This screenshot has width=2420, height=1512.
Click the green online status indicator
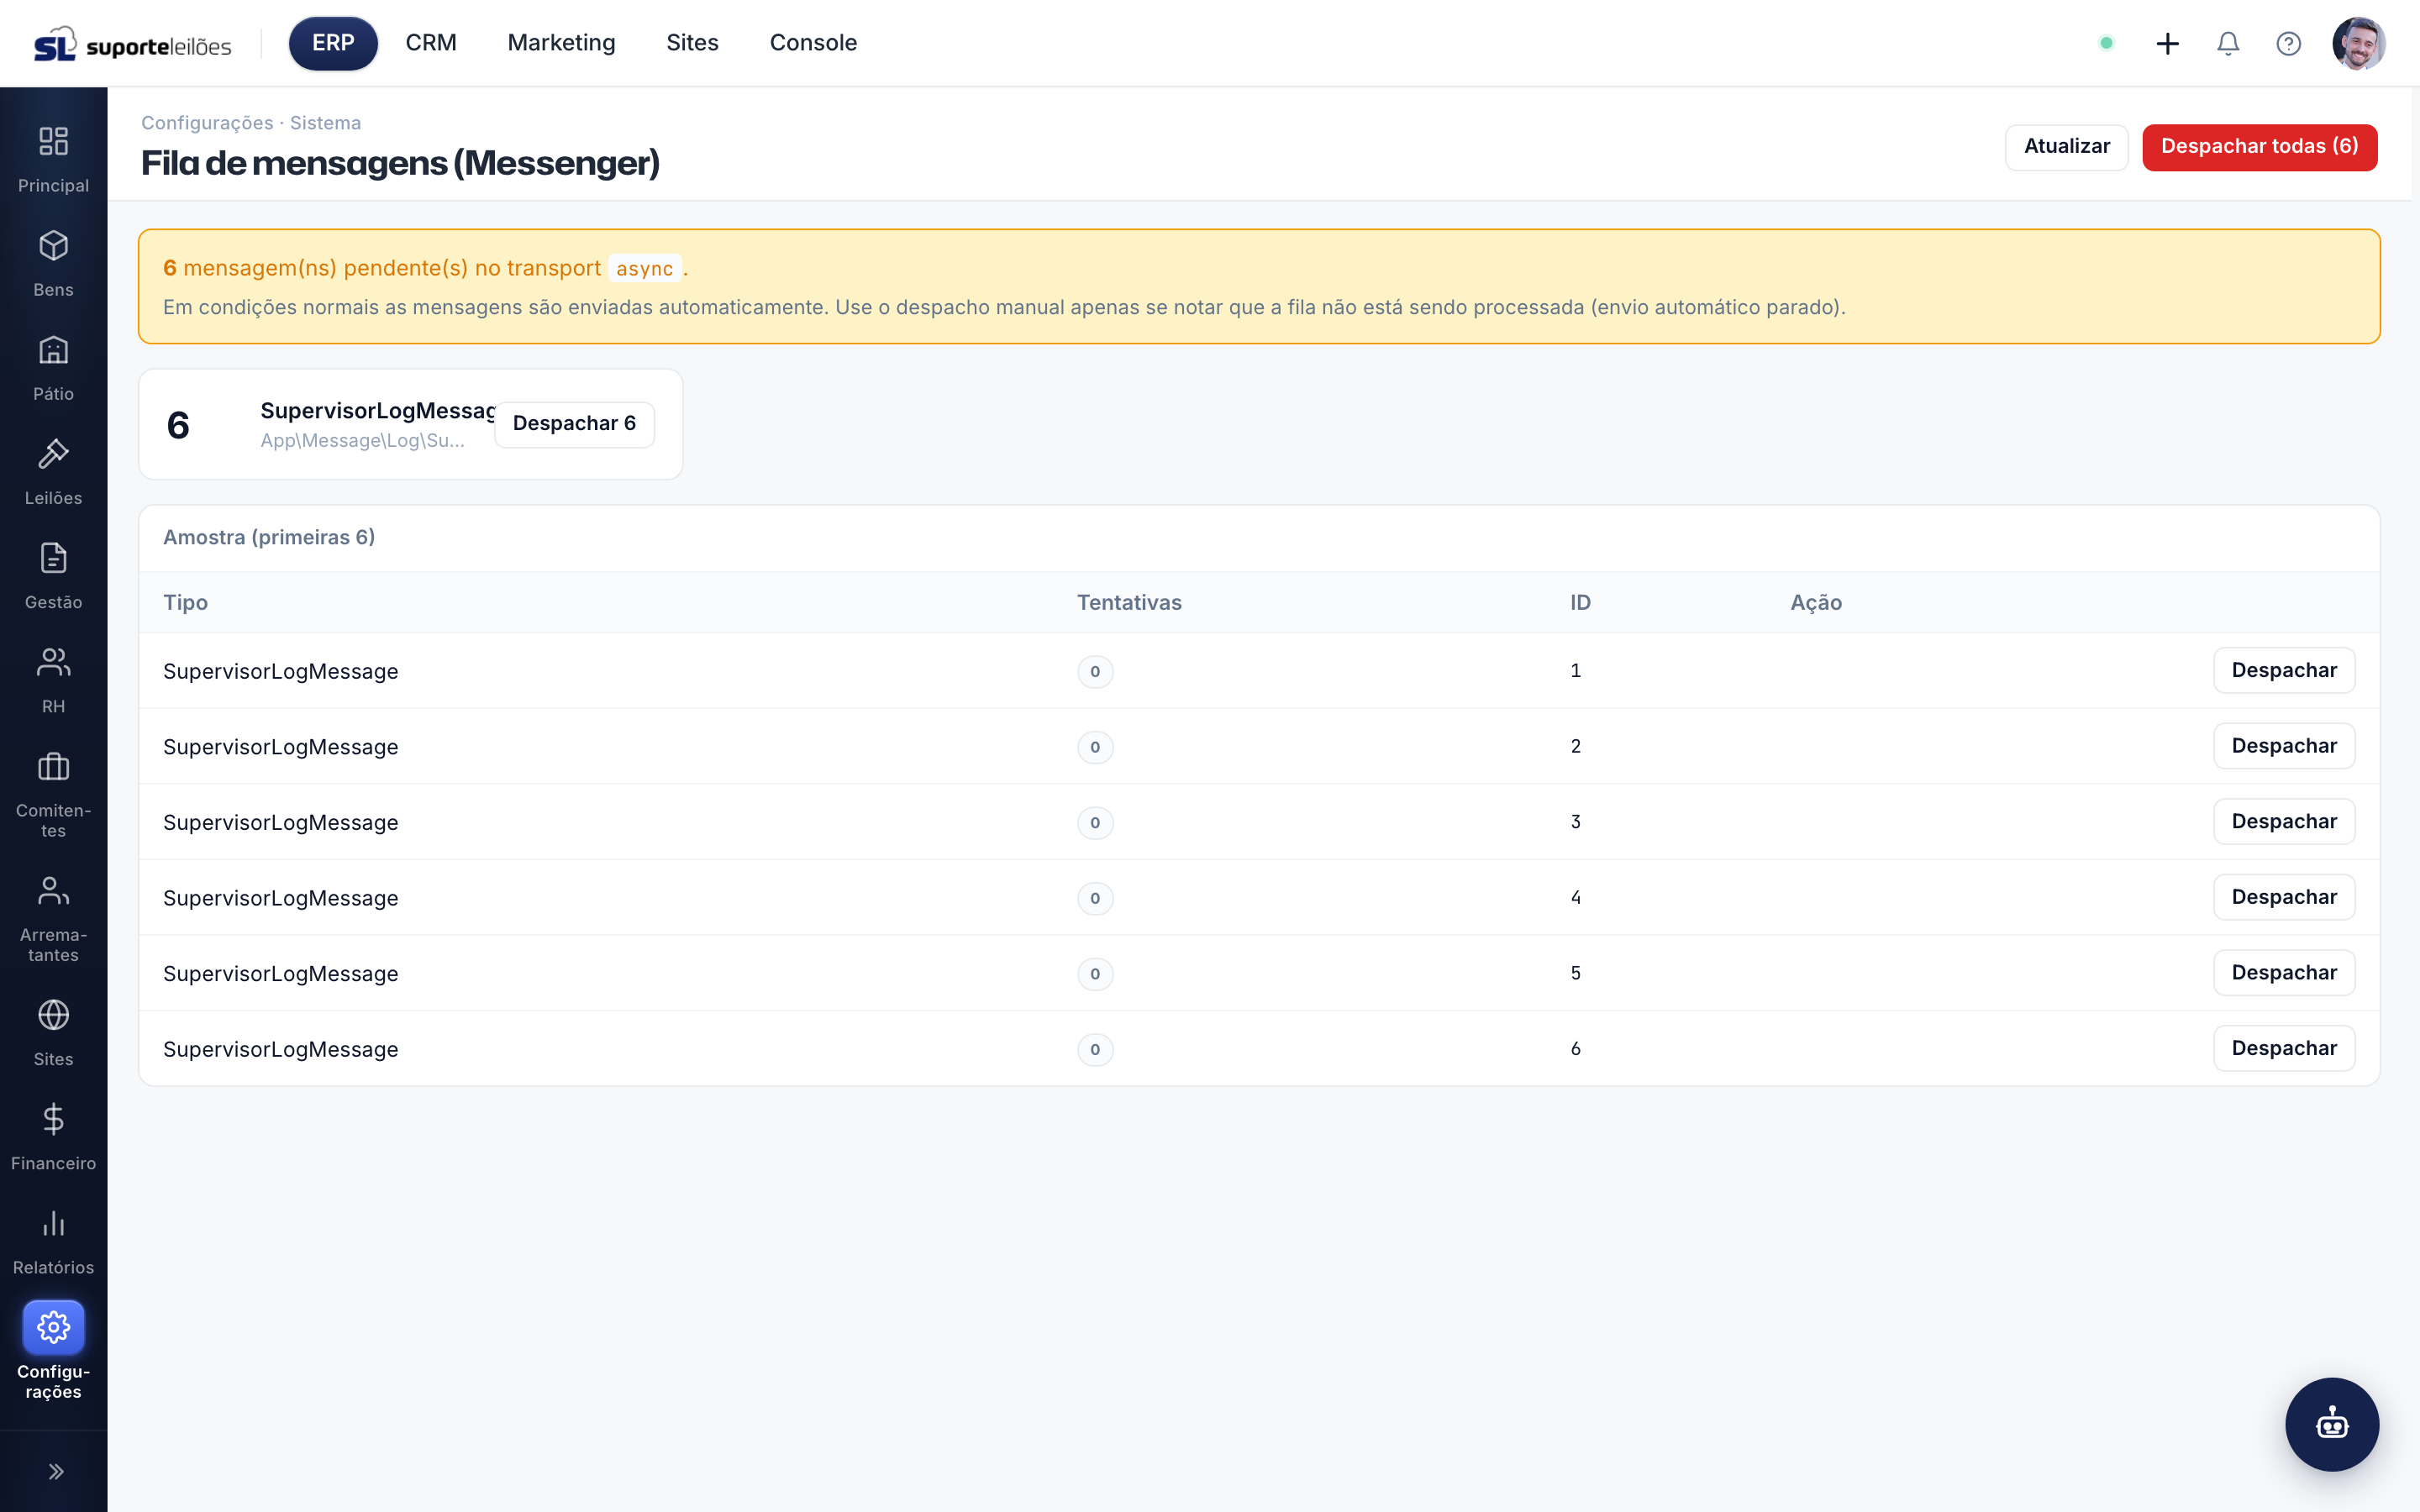pyautogui.click(x=2106, y=43)
